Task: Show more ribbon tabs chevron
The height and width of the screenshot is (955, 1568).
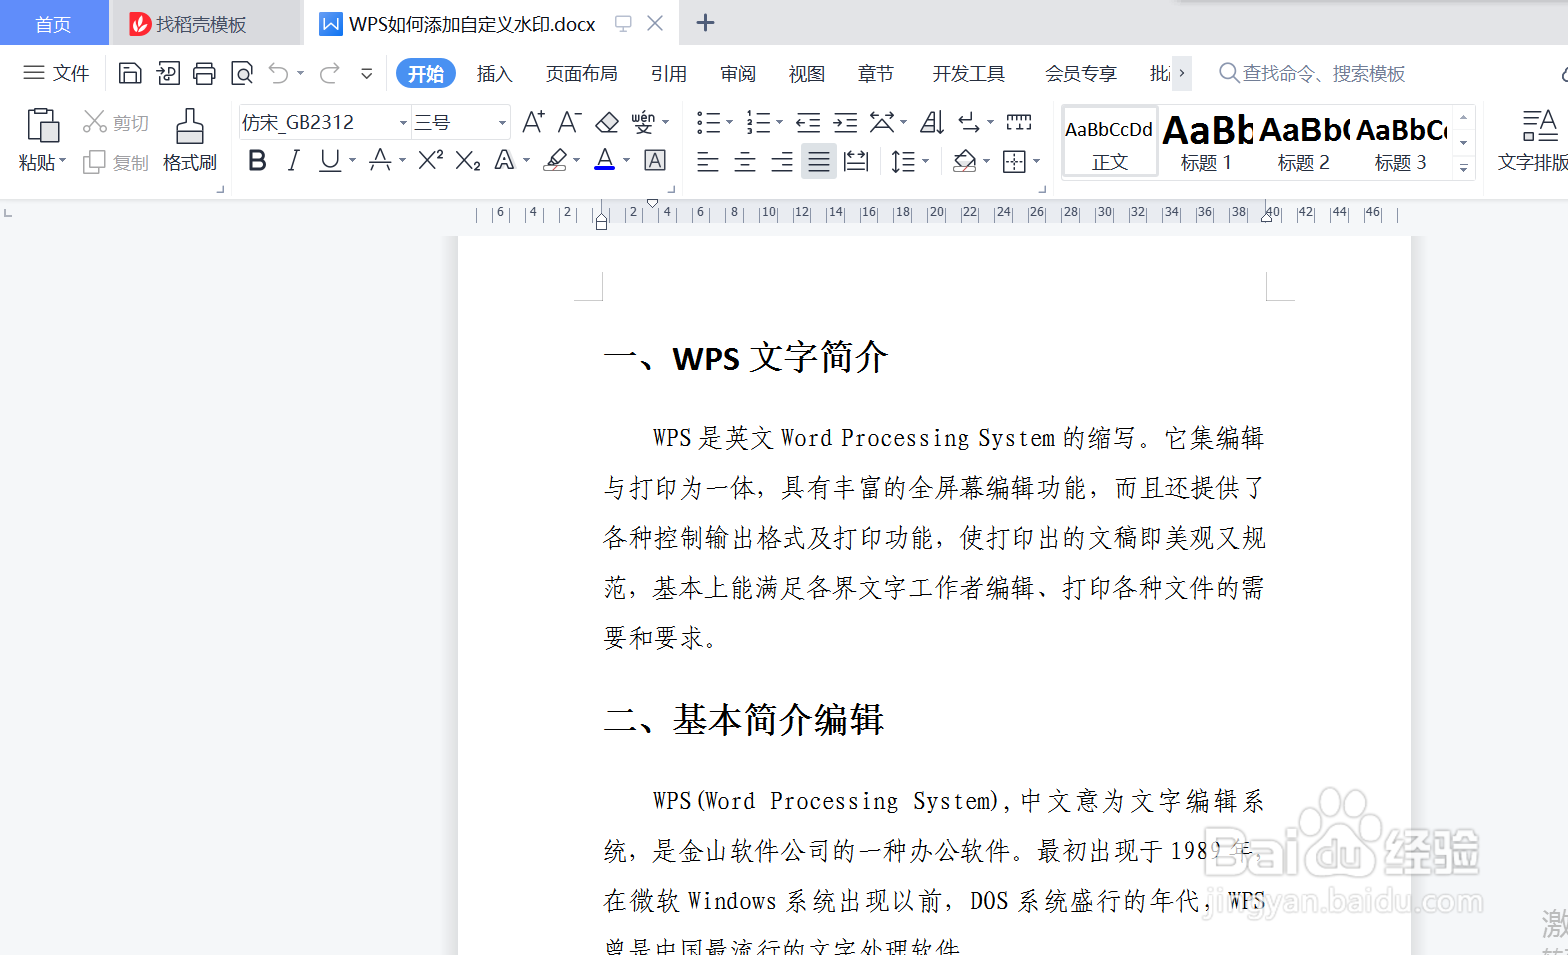Action: pos(1182,73)
